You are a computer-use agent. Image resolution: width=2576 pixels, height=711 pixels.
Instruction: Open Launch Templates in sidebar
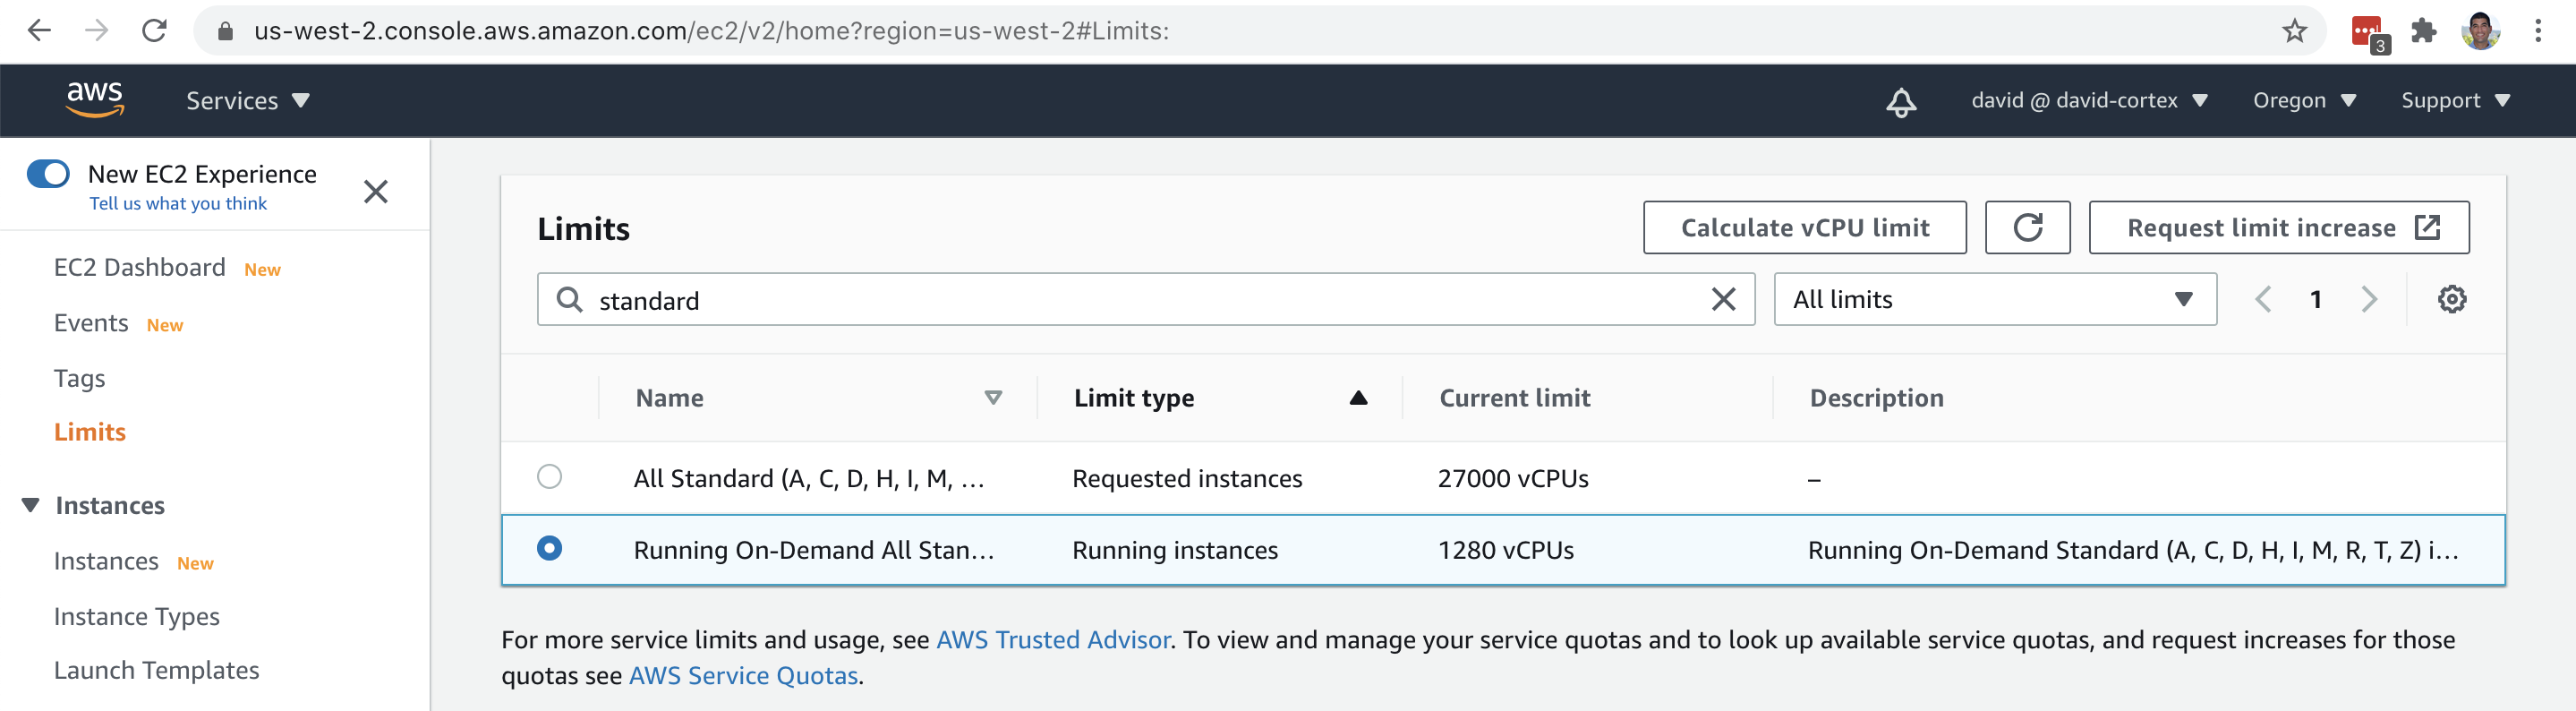[x=156, y=670]
